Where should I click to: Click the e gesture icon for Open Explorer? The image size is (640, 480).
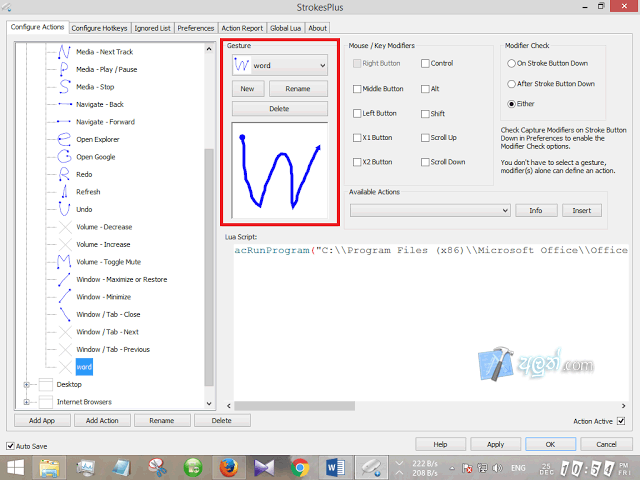(x=64, y=139)
